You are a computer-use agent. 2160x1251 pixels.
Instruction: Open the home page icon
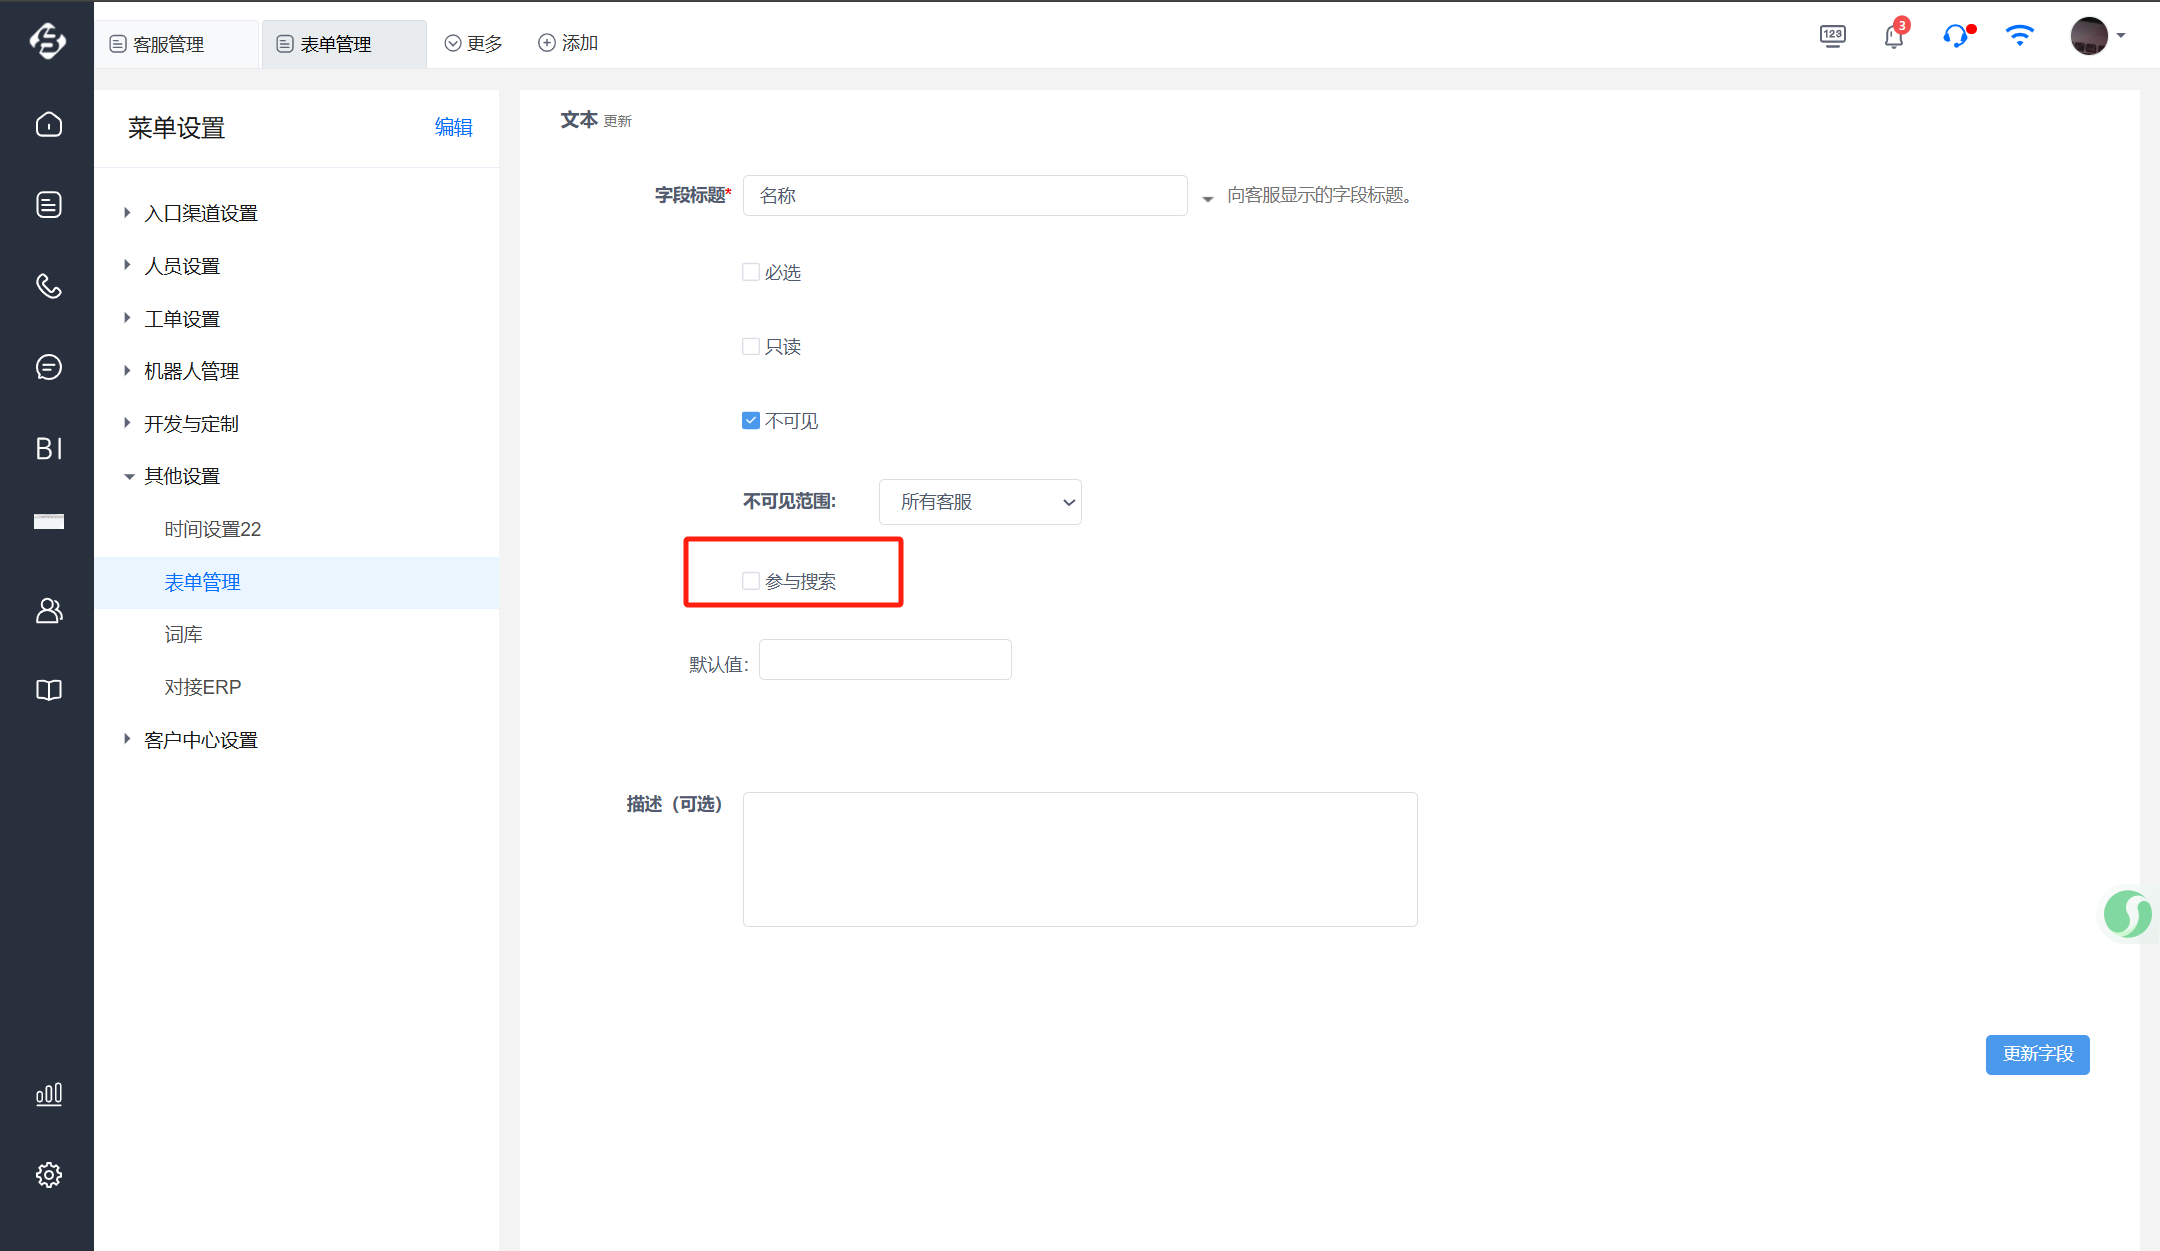pyautogui.click(x=48, y=124)
